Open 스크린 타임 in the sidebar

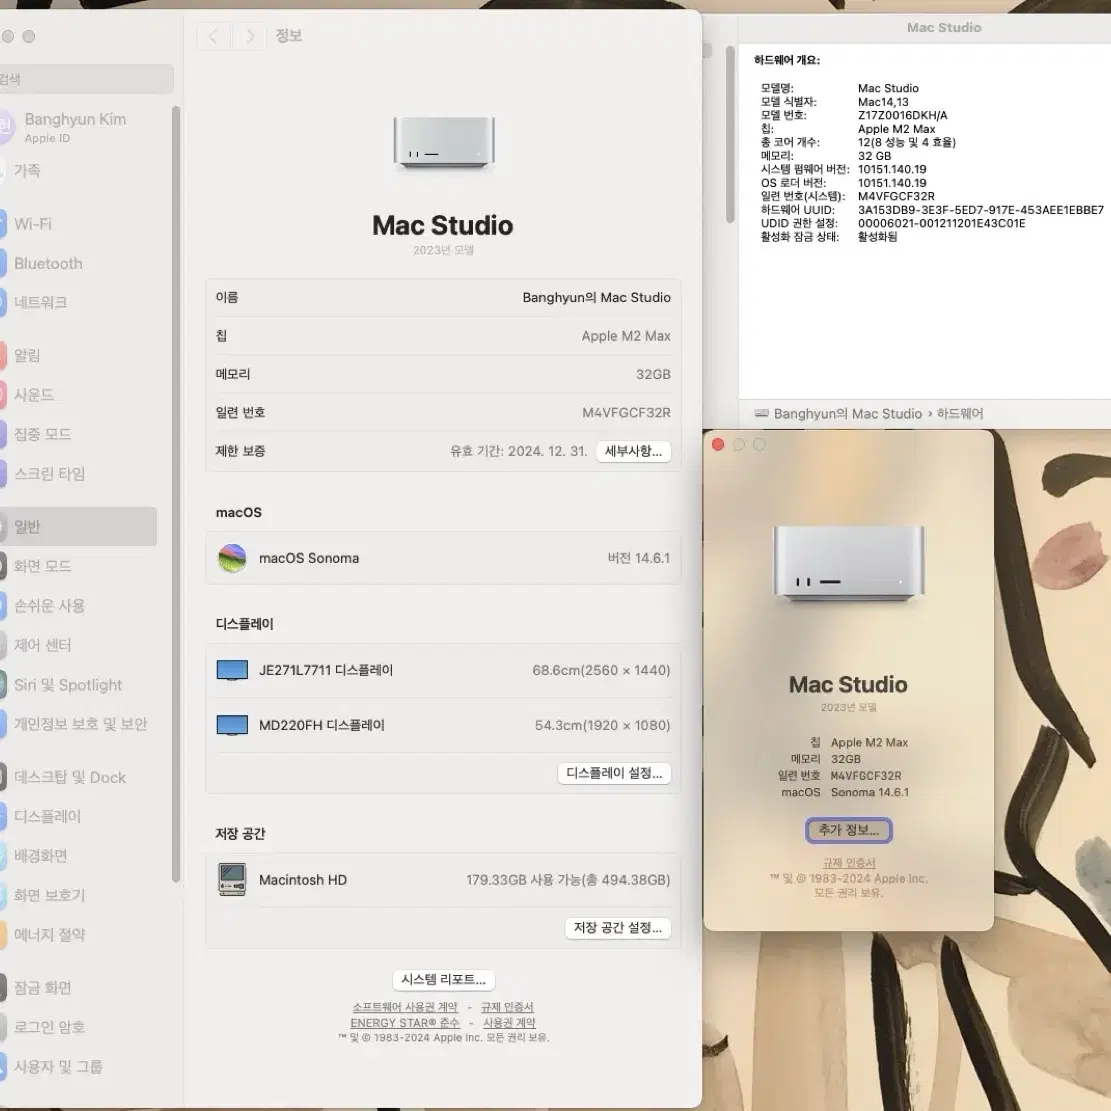click(x=50, y=473)
